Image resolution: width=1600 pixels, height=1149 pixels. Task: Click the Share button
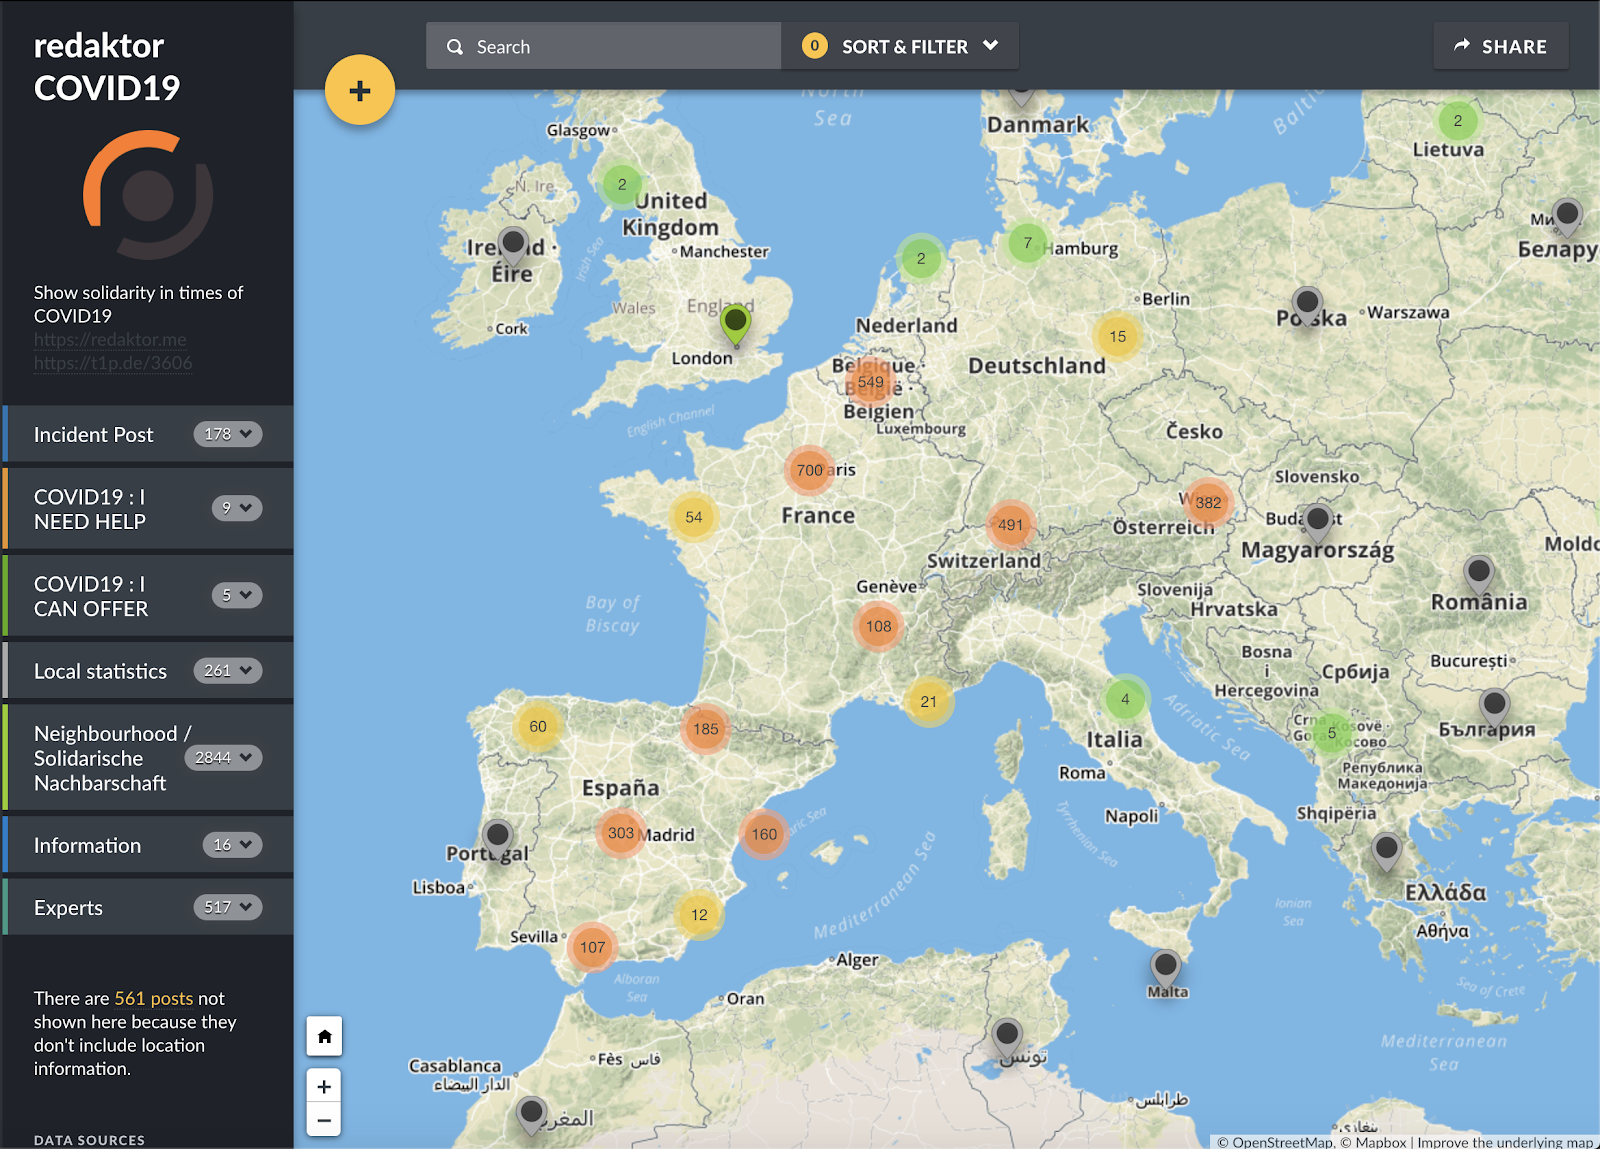pyautogui.click(x=1501, y=46)
